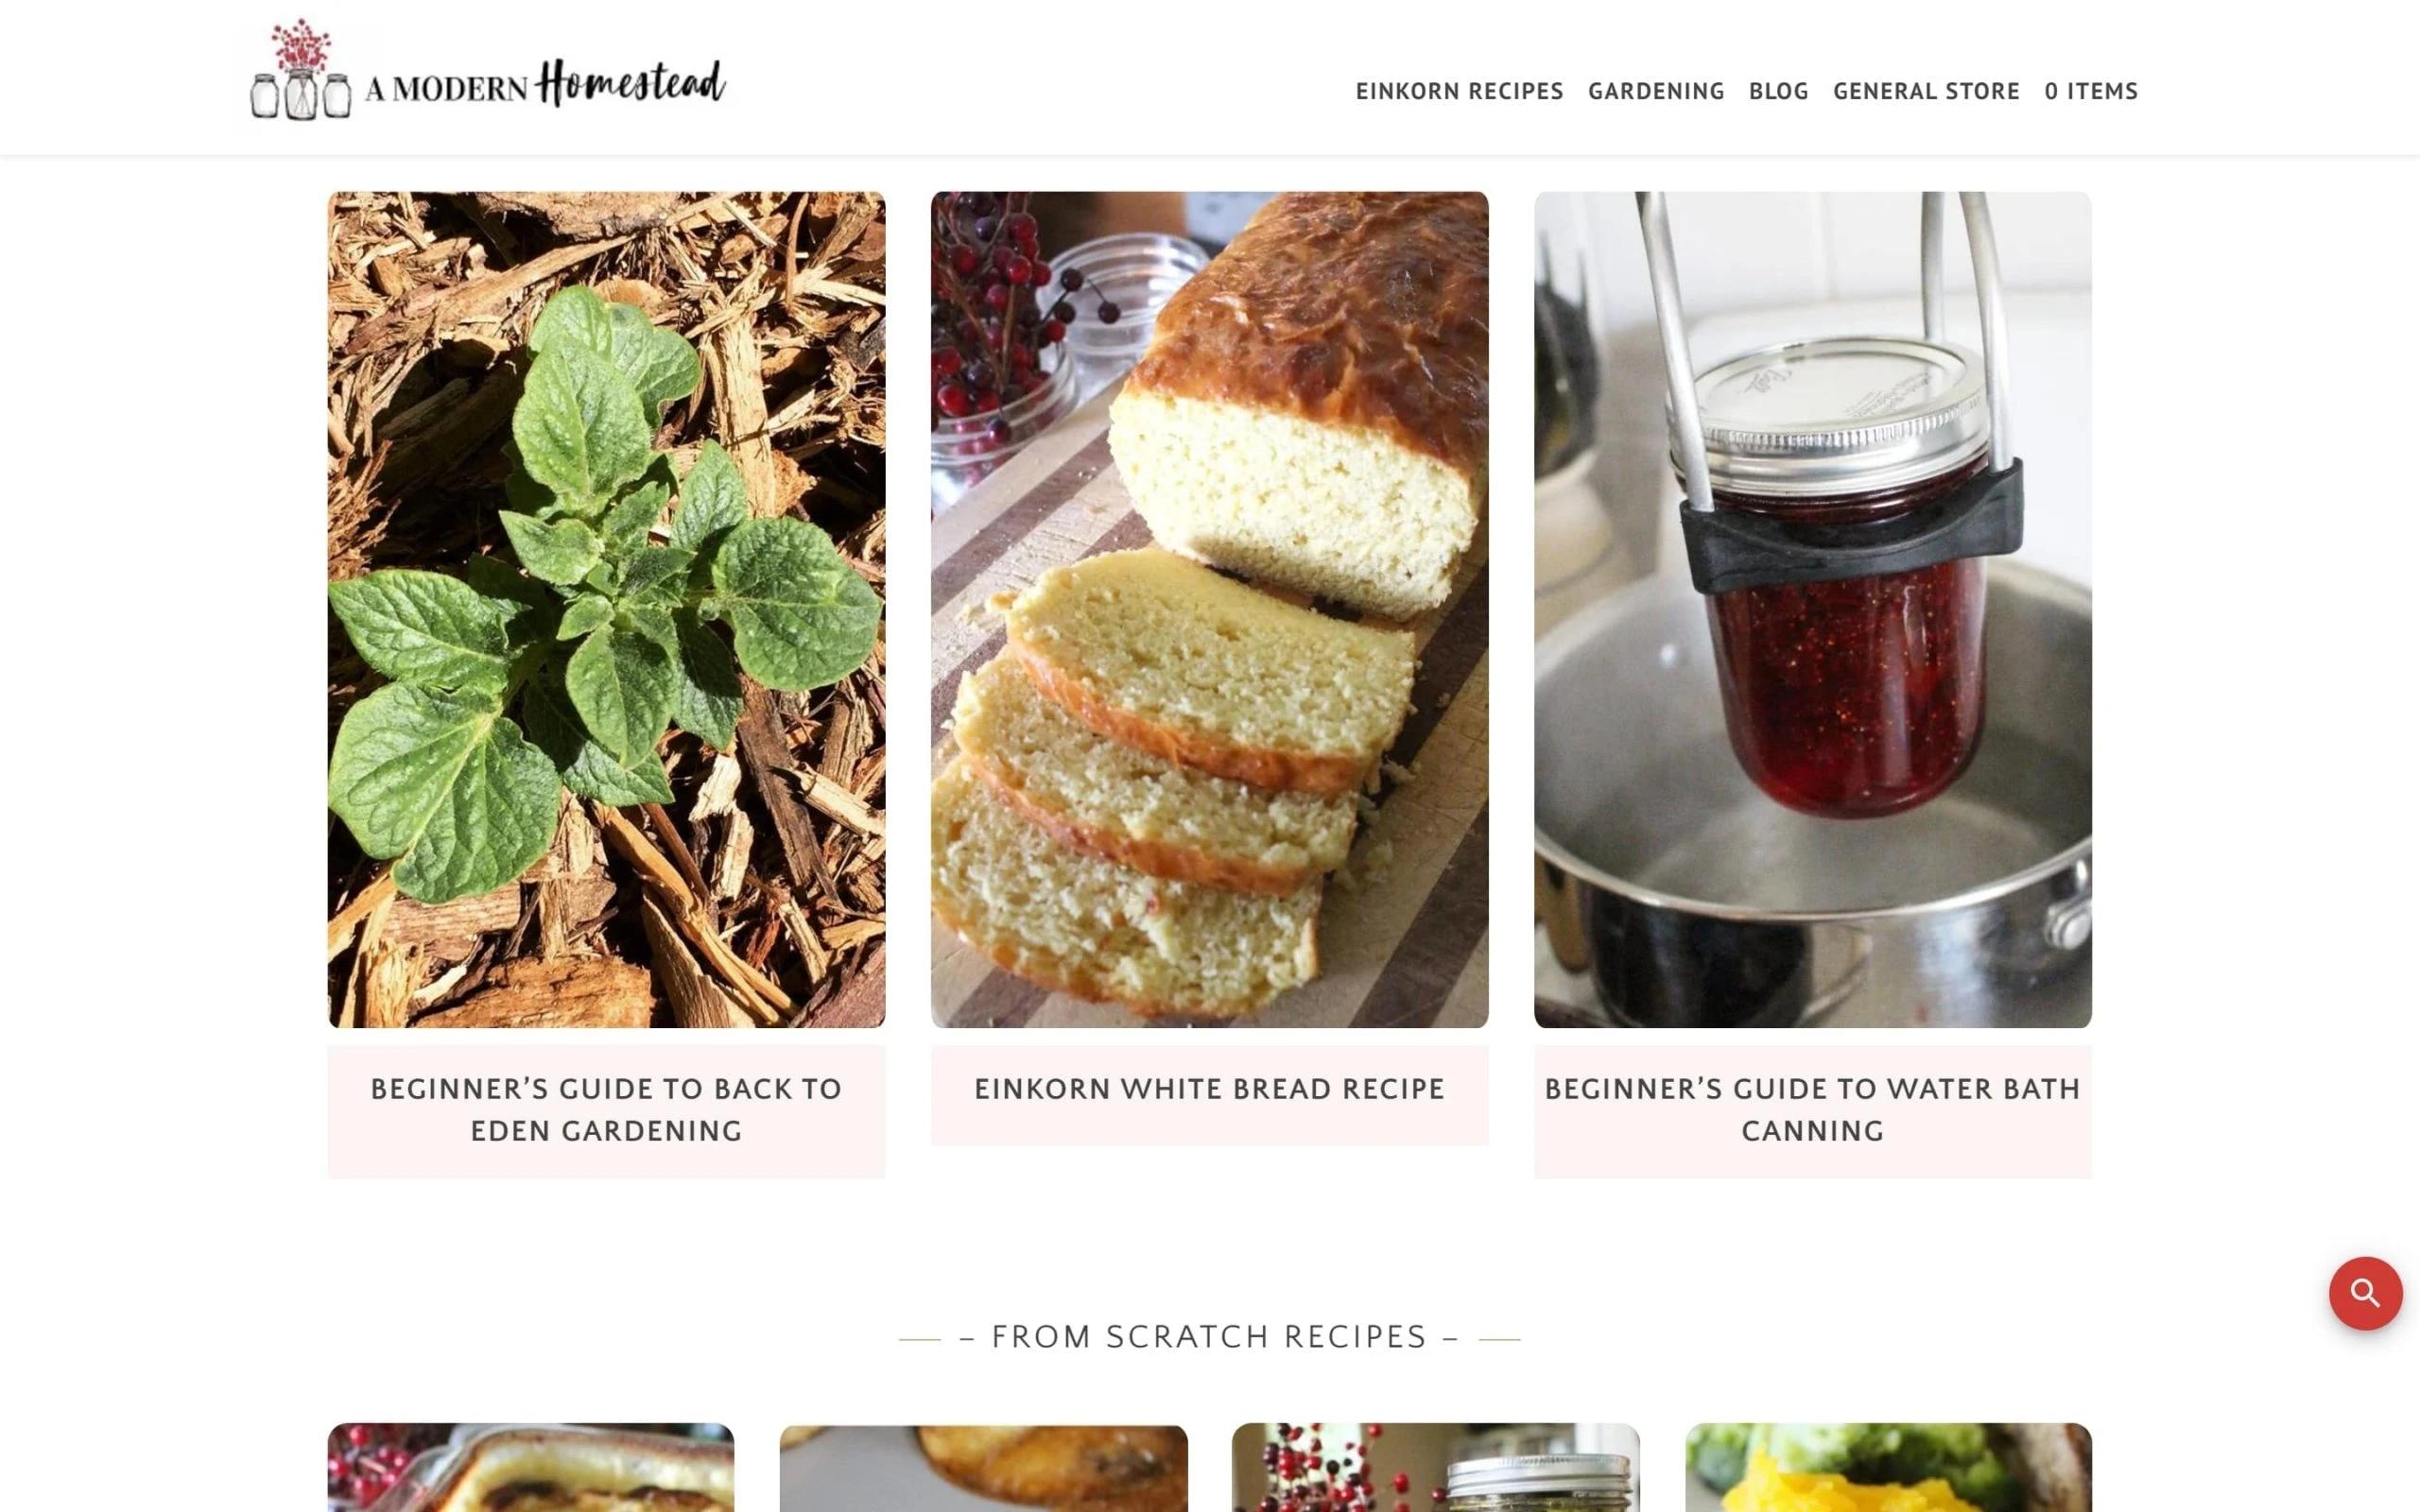The height and width of the screenshot is (1512, 2420).
Task: Open the second recipe thumbnail in bottom row
Action: (x=983, y=1467)
